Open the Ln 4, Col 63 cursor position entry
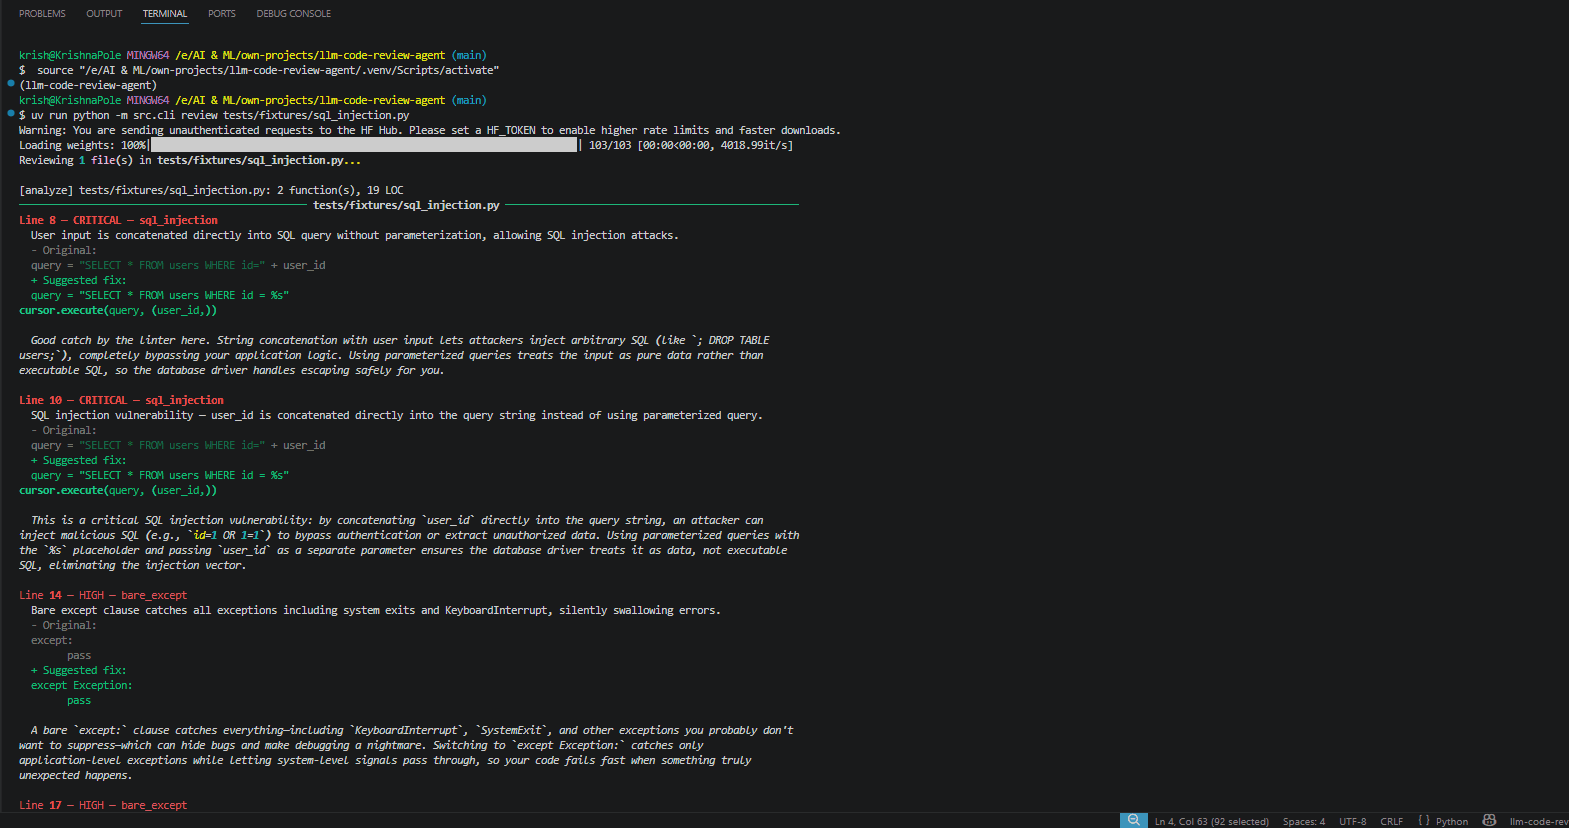Viewport: 1569px width, 828px height. [x=1211, y=821]
